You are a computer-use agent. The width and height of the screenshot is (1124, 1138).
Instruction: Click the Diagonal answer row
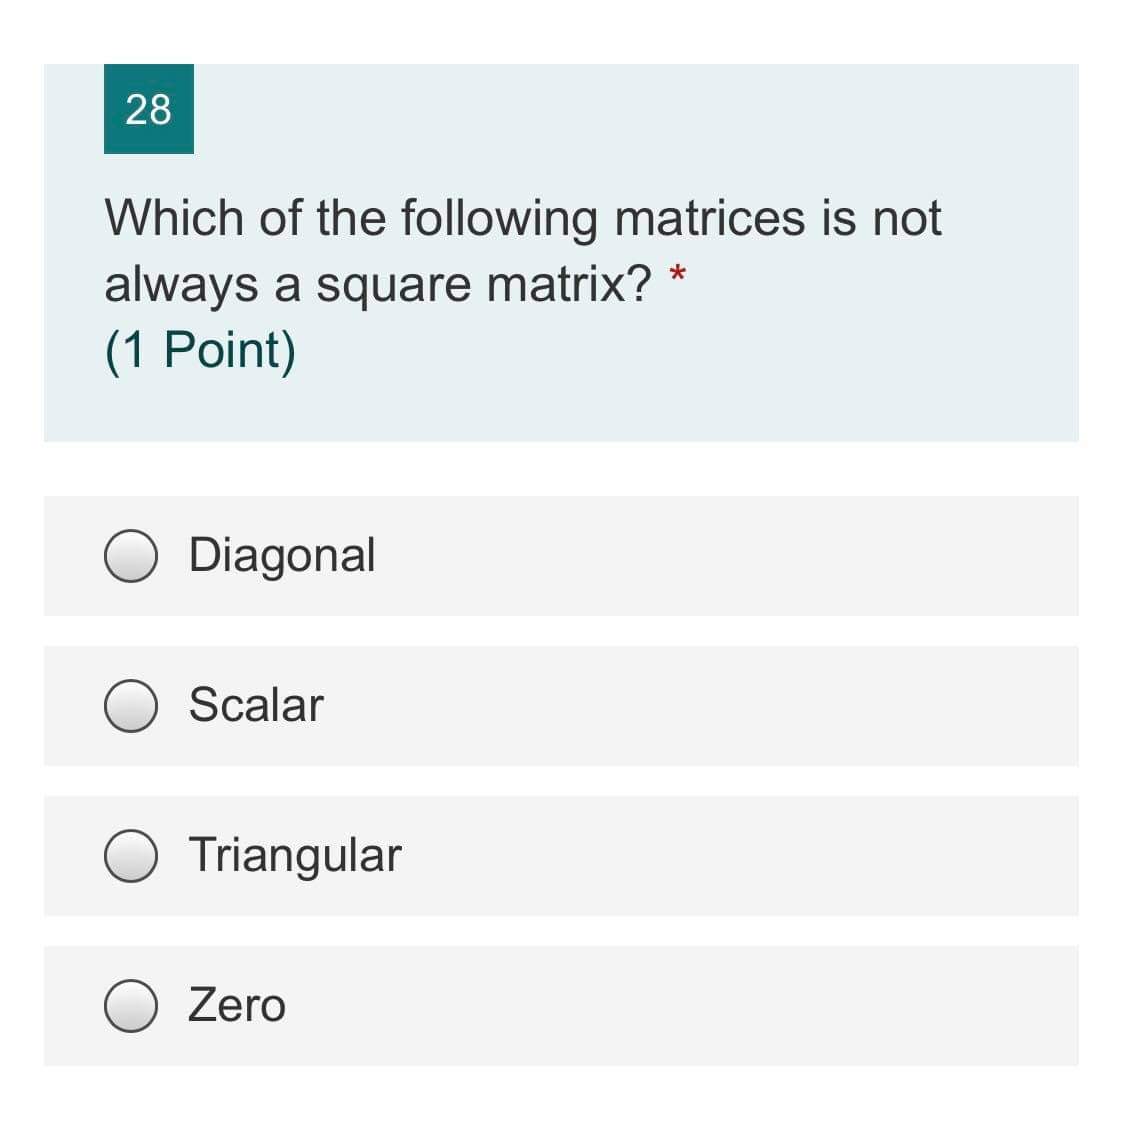click(560, 556)
